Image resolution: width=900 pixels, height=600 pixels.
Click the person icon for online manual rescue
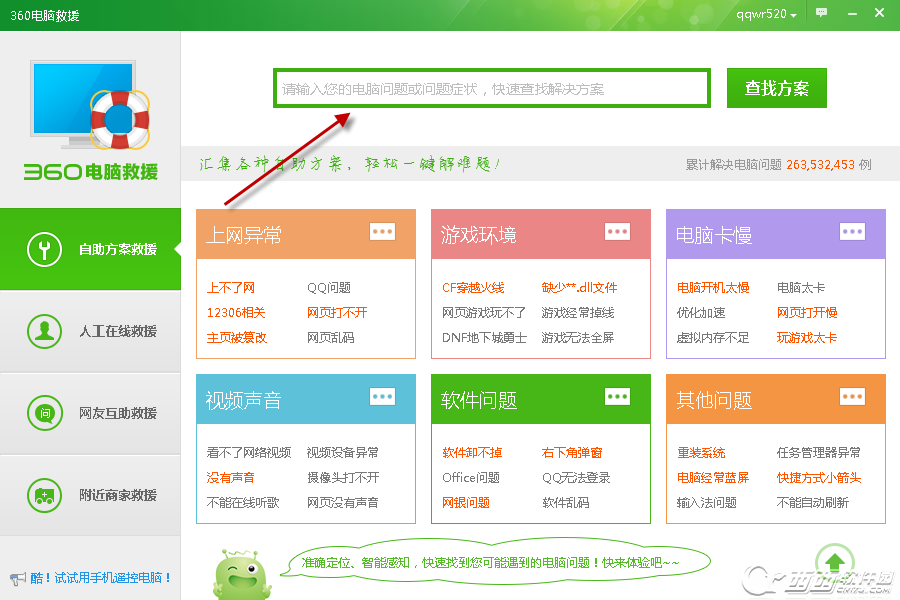click(x=44, y=331)
